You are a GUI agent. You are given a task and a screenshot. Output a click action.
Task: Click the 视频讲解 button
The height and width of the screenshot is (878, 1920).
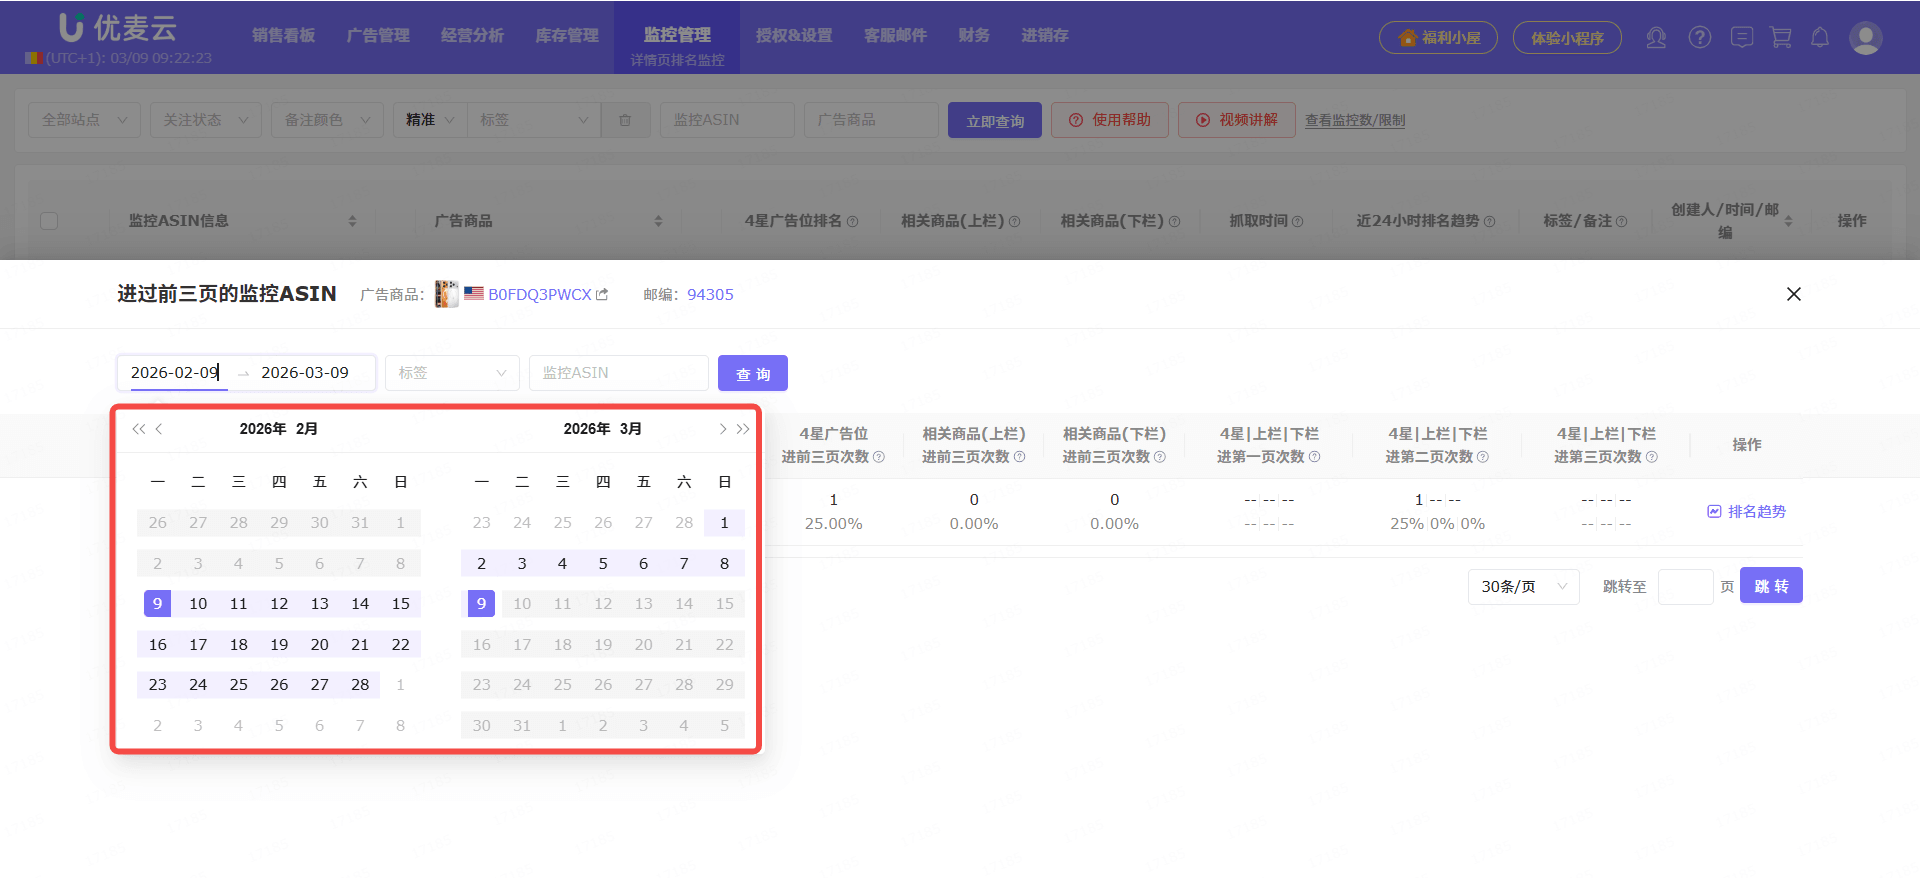[1237, 120]
